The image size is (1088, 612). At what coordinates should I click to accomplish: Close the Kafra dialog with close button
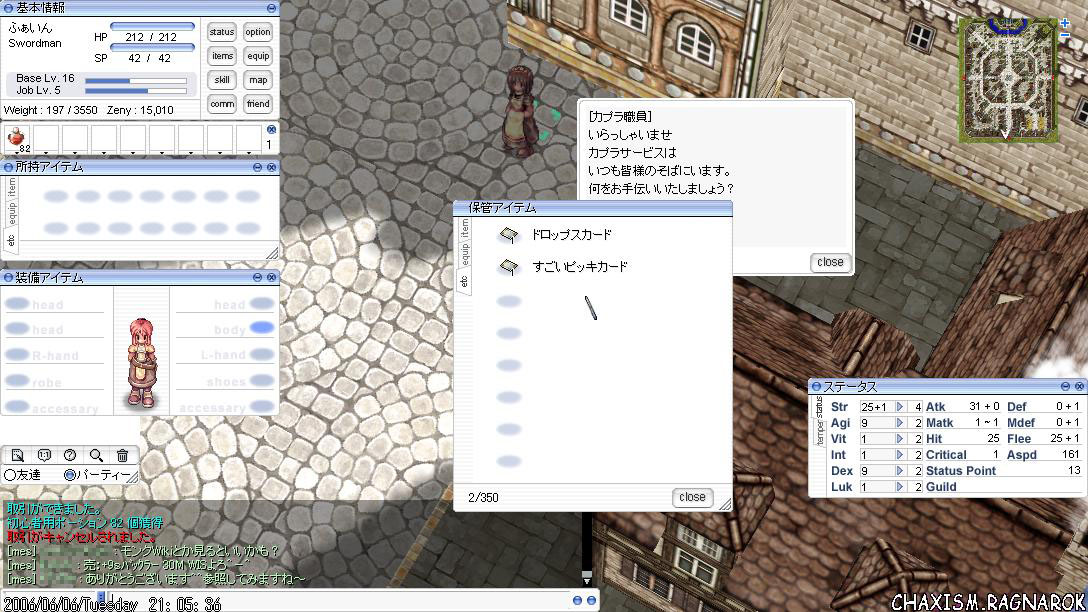pyautogui.click(x=830, y=262)
